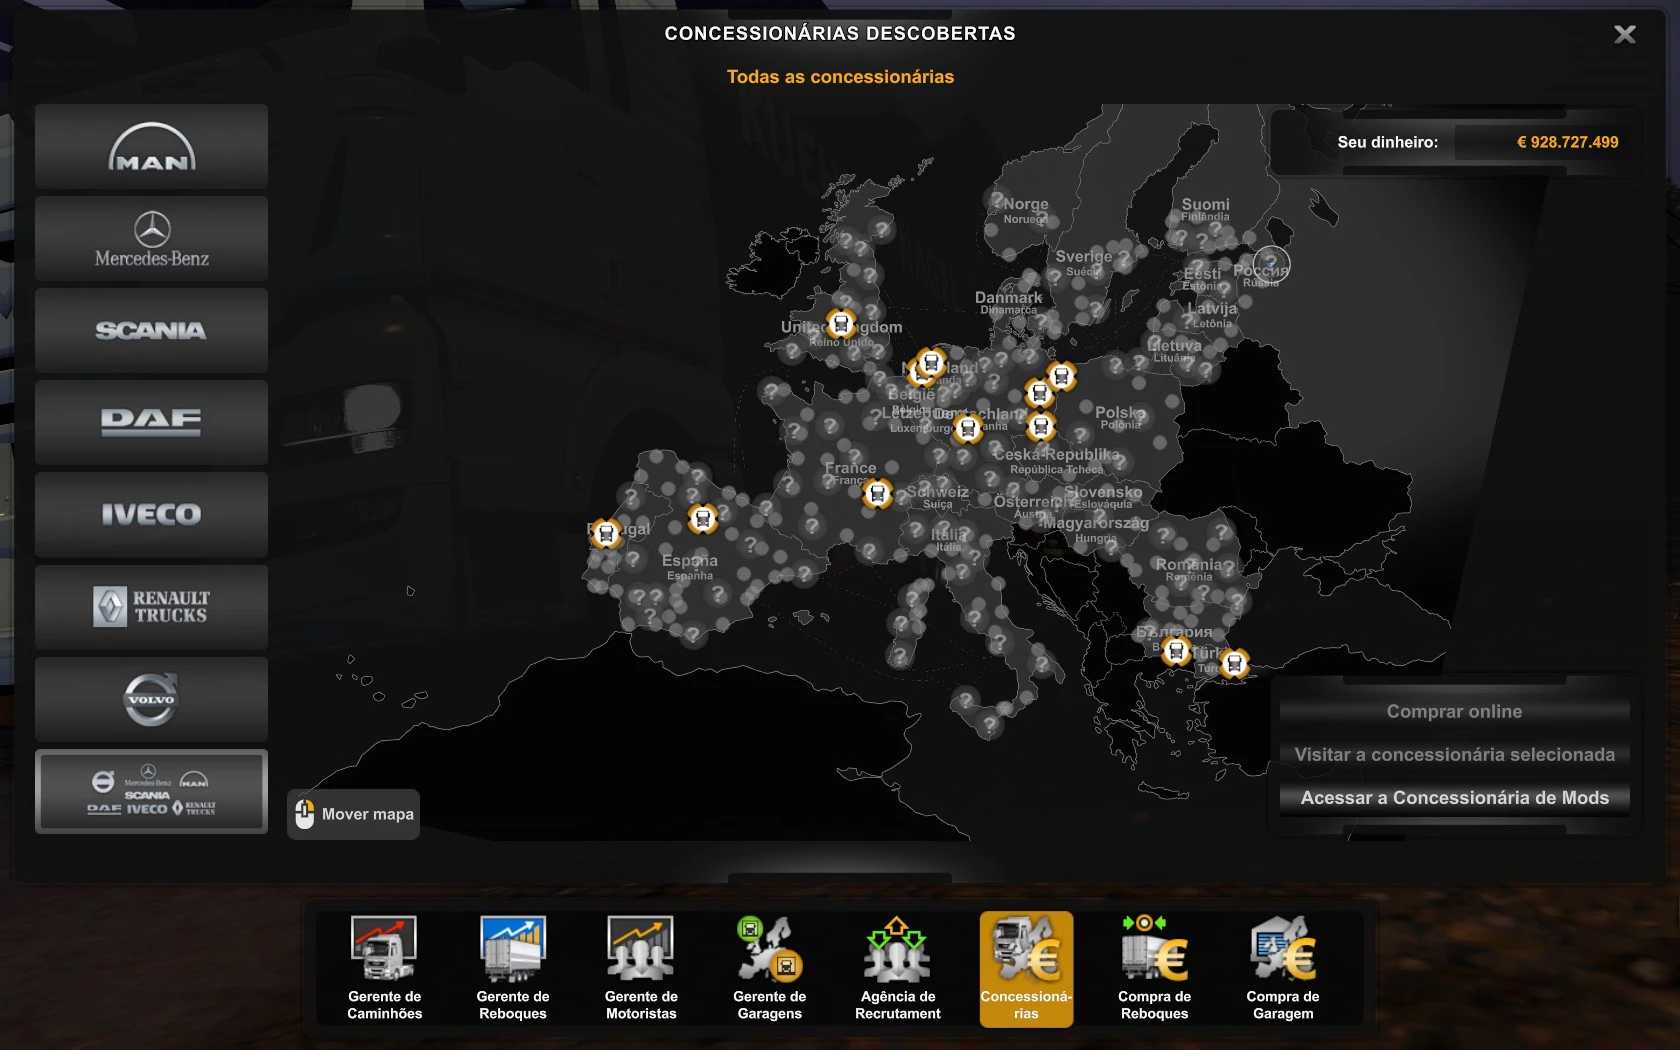The width and height of the screenshot is (1680, 1050).
Task: Open Agência de Recrutamento
Action: (x=897, y=967)
